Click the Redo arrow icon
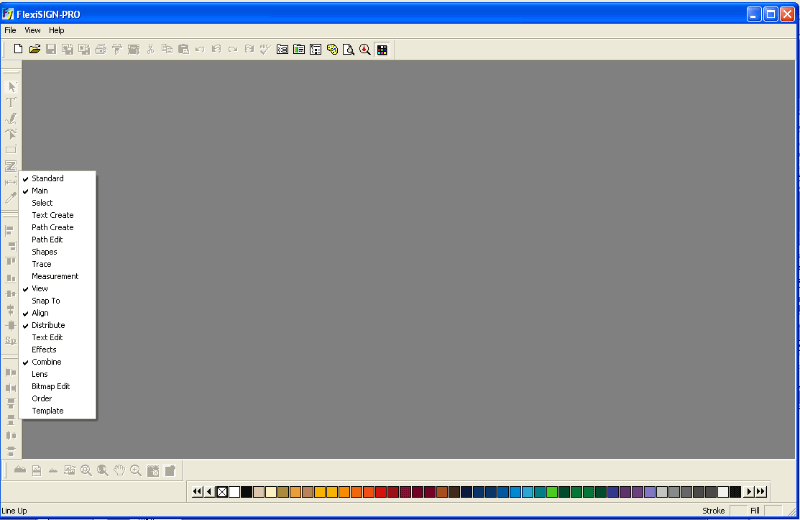This screenshot has width=800, height=520. (x=233, y=49)
